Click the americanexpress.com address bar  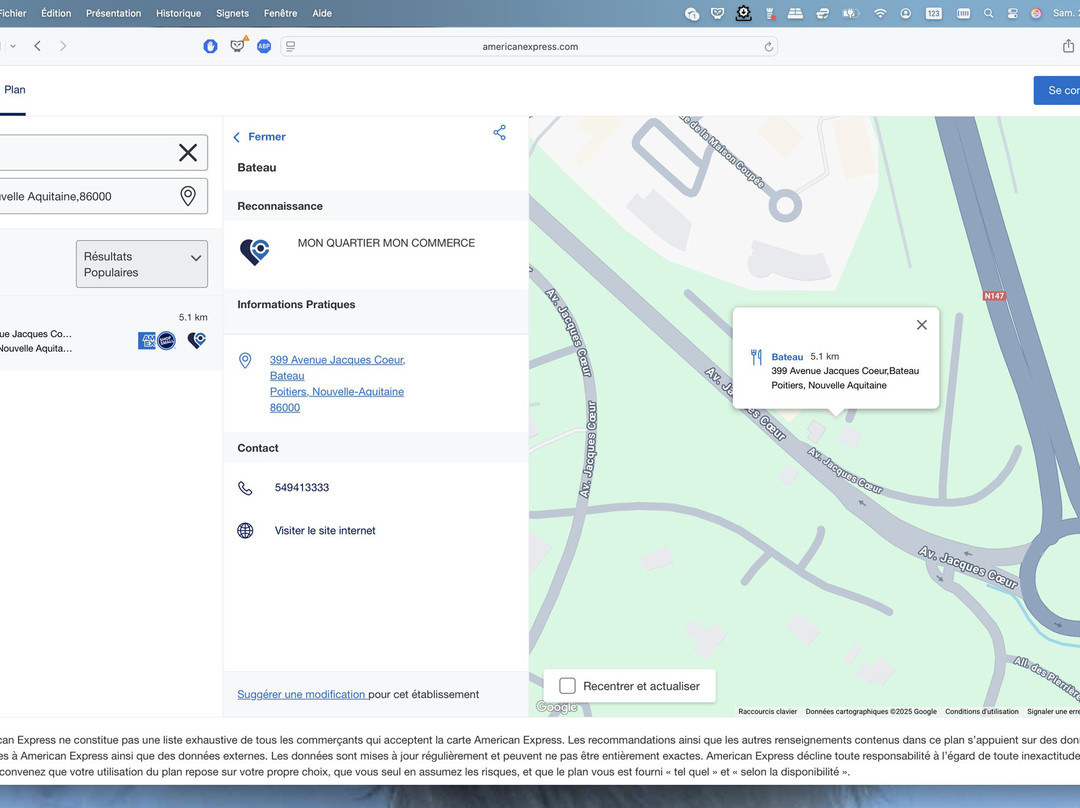click(529, 46)
